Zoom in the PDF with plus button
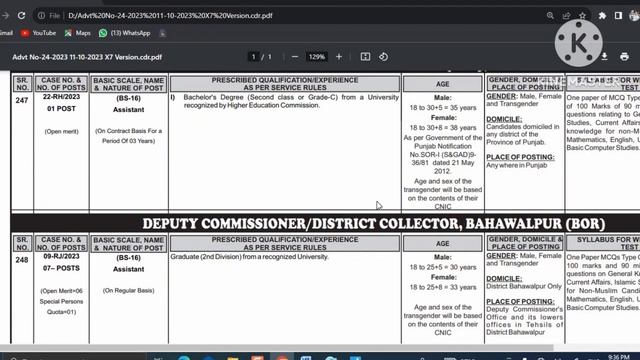This screenshot has height=360, width=640. click(339, 57)
